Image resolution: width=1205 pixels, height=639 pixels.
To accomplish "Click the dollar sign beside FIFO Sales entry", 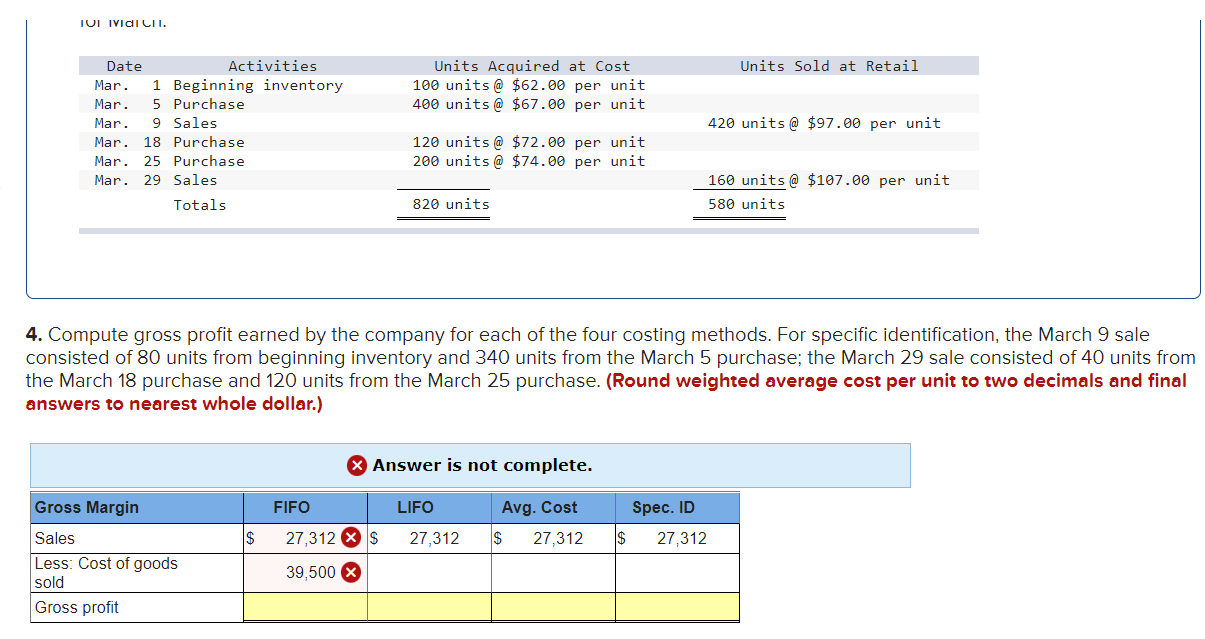I will 250,537.
